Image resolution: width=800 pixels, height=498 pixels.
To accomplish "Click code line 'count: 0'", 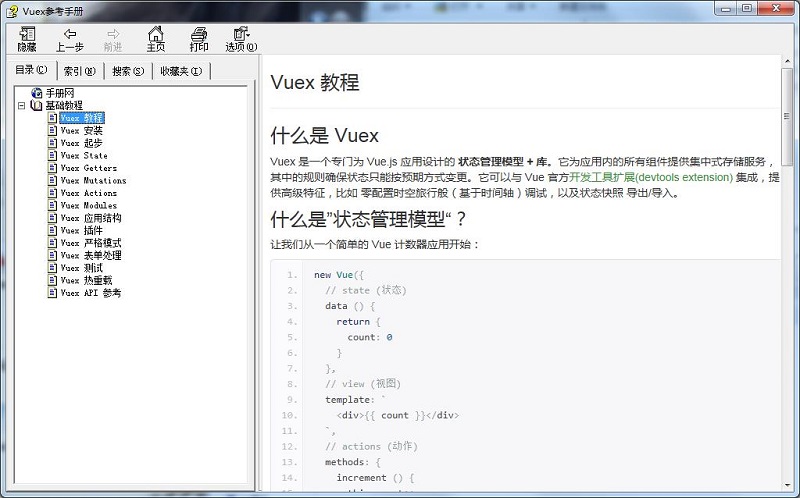I will point(370,337).
